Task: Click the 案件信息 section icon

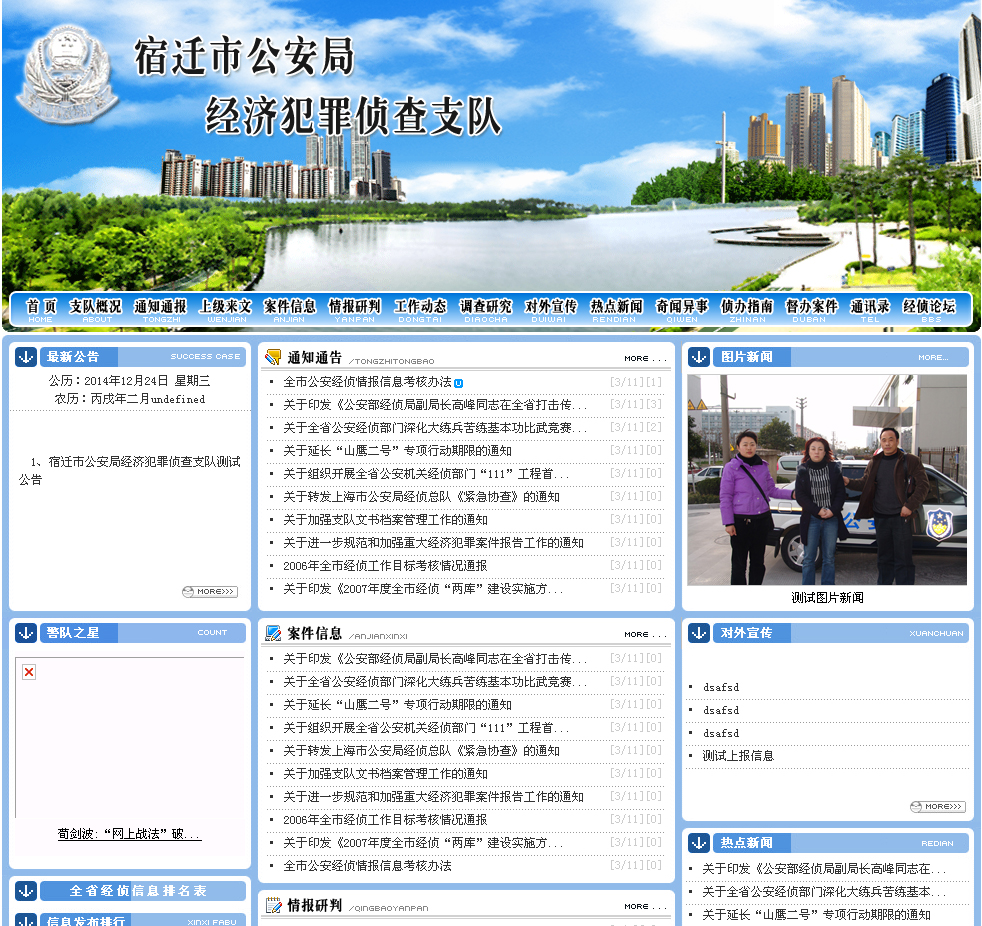Action: [x=273, y=633]
